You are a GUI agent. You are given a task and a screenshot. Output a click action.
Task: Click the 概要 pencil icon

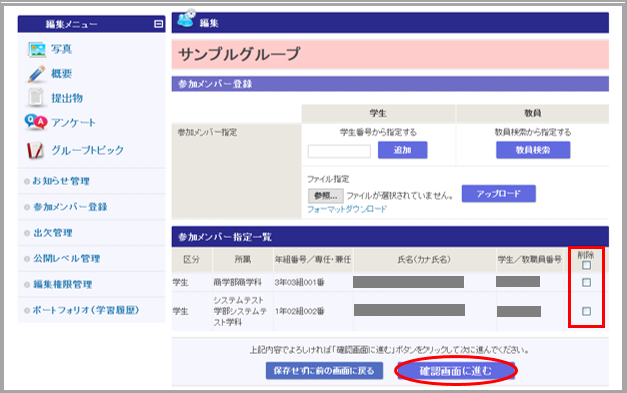point(36,74)
